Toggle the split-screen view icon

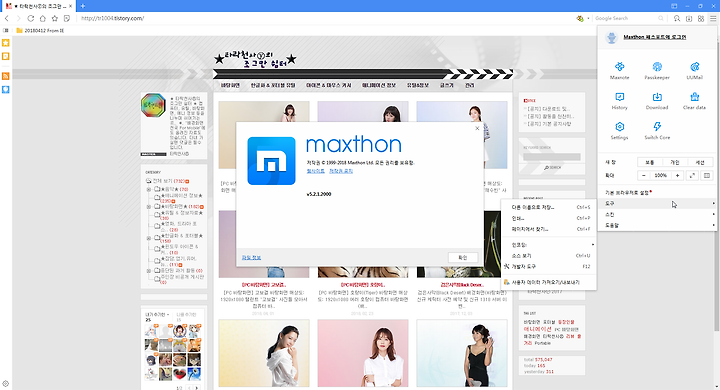[x=707, y=175]
